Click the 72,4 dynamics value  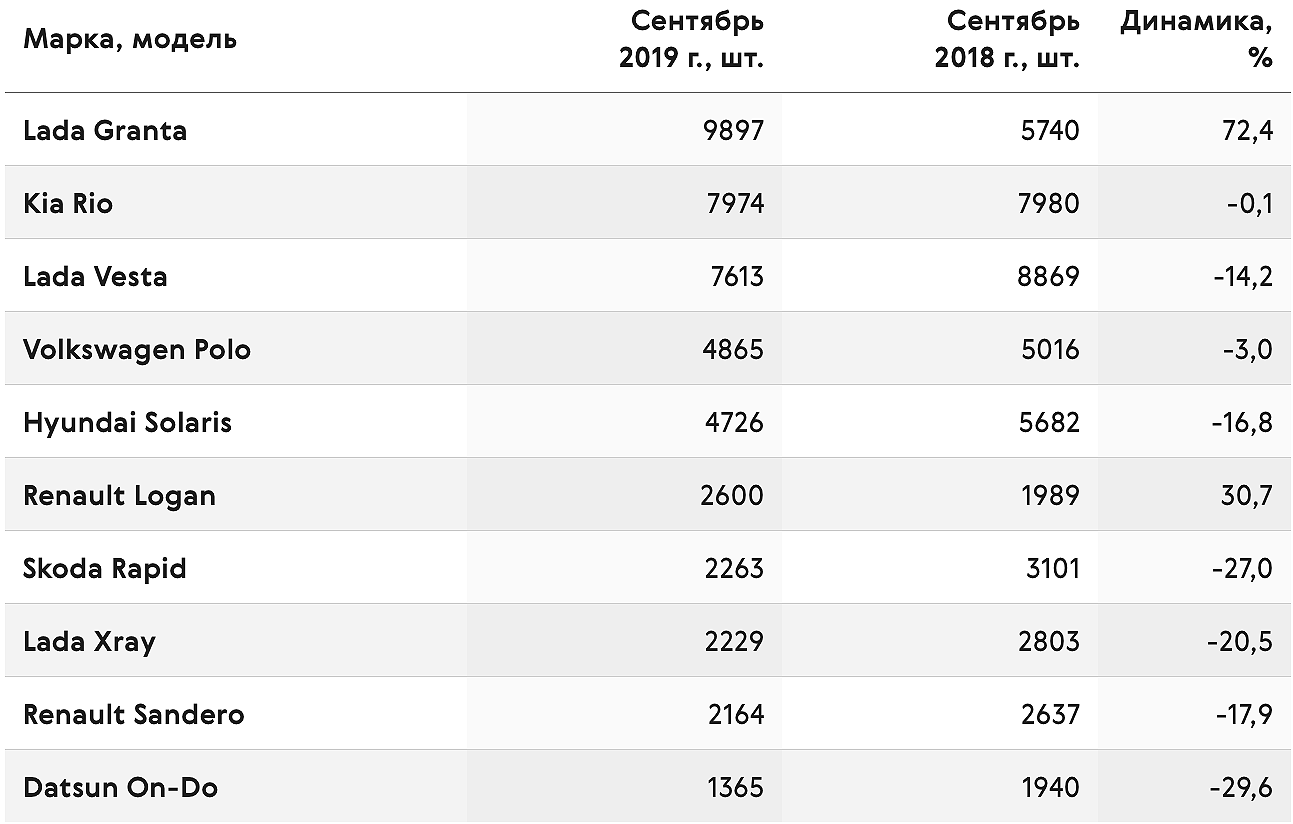coord(1247,131)
